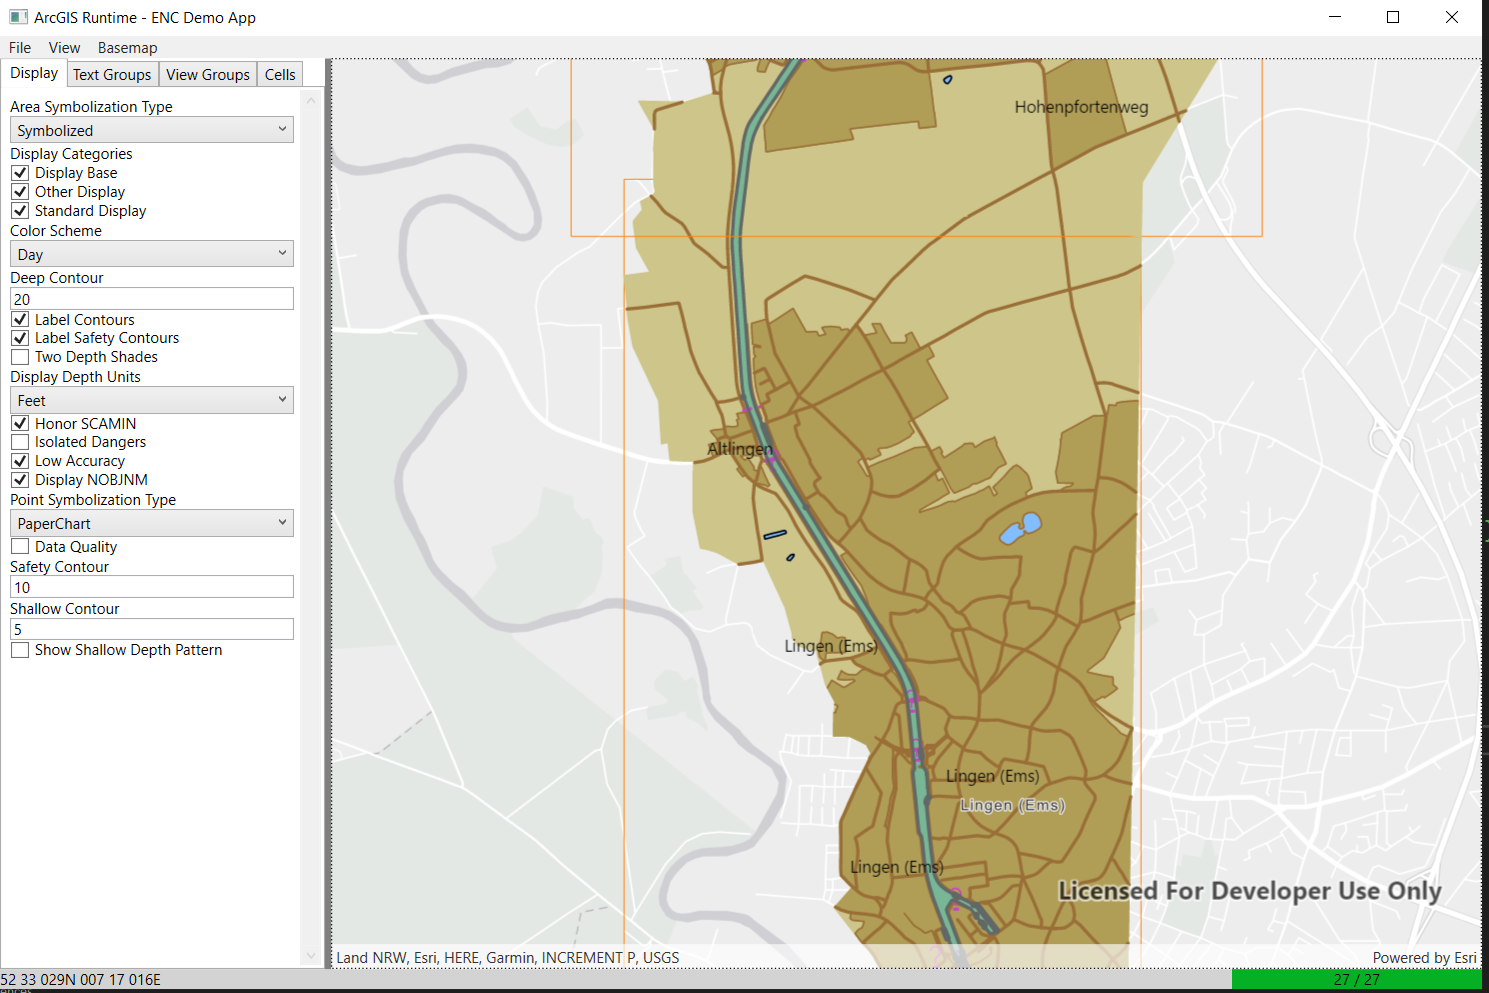The image size is (1489, 993).
Task: Click the Safety Contour input field
Action: [152, 587]
